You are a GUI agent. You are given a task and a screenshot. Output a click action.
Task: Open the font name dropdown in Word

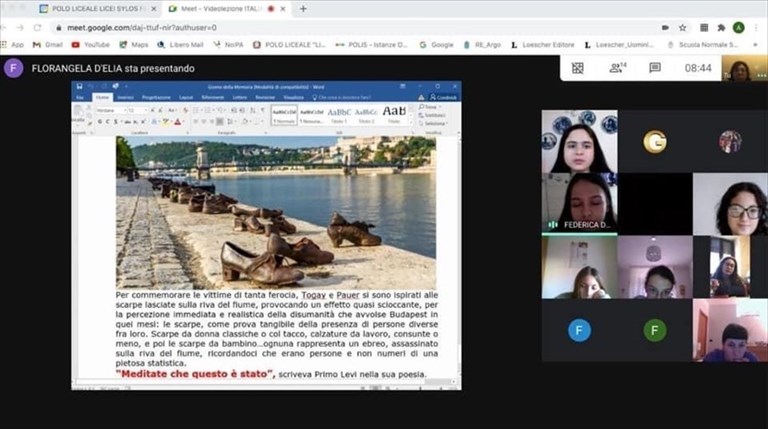coord(125,111)
